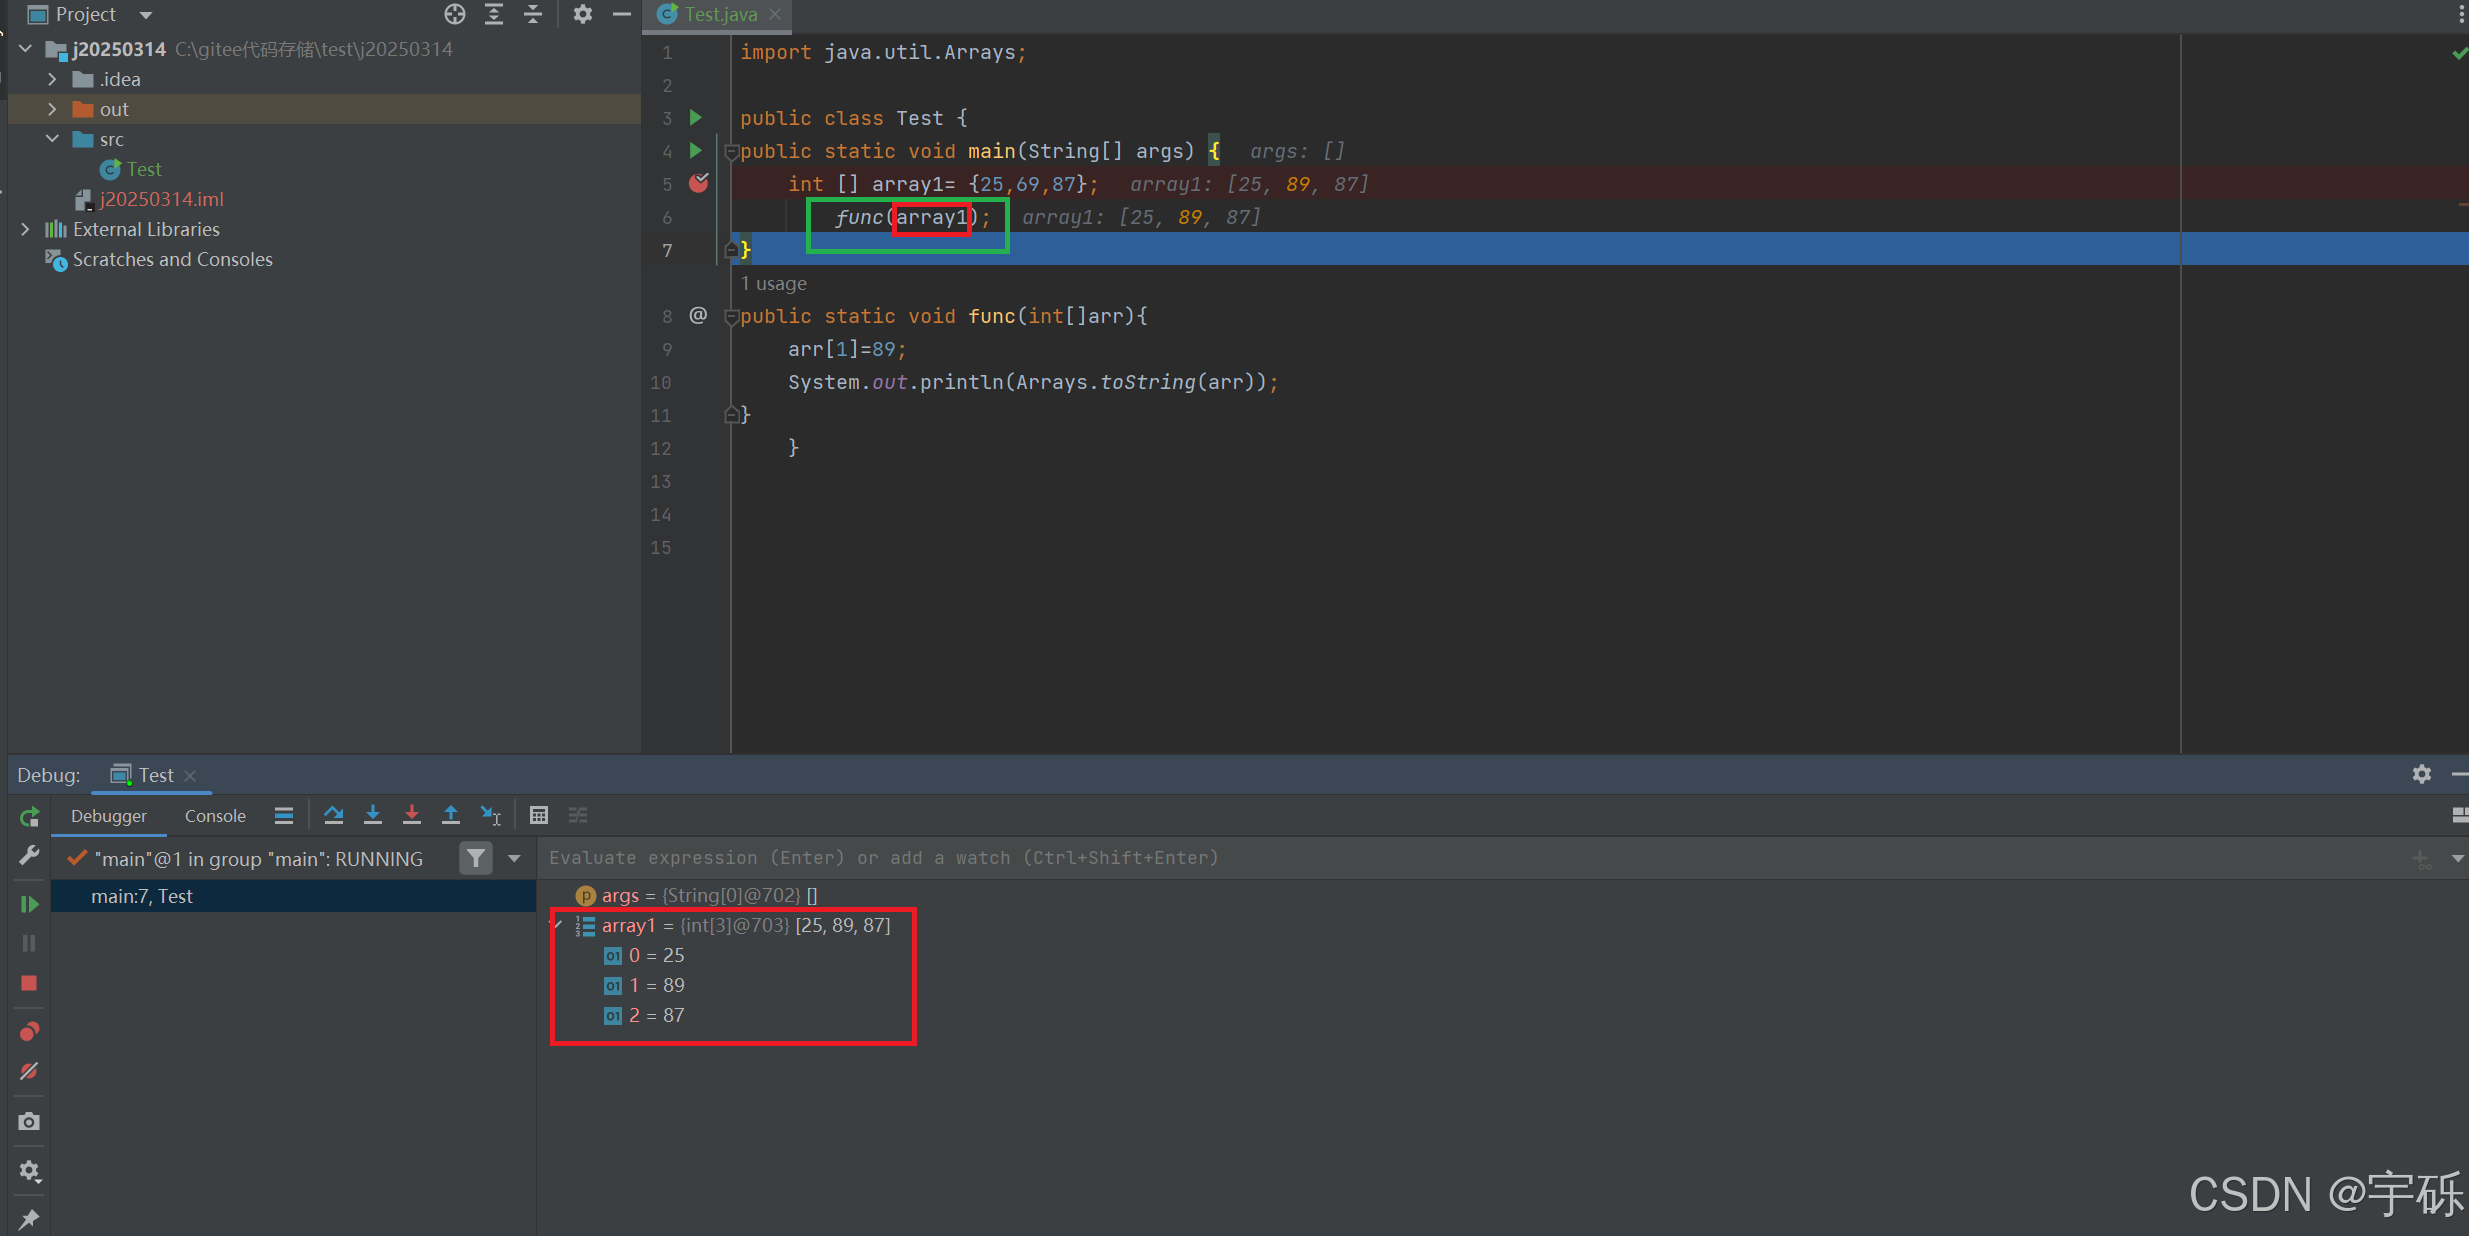The image size is (2469, 1236).
Task: Open the Evaluate Expression calculator icon
Action: pyautogui.click(x=539, y=815)
